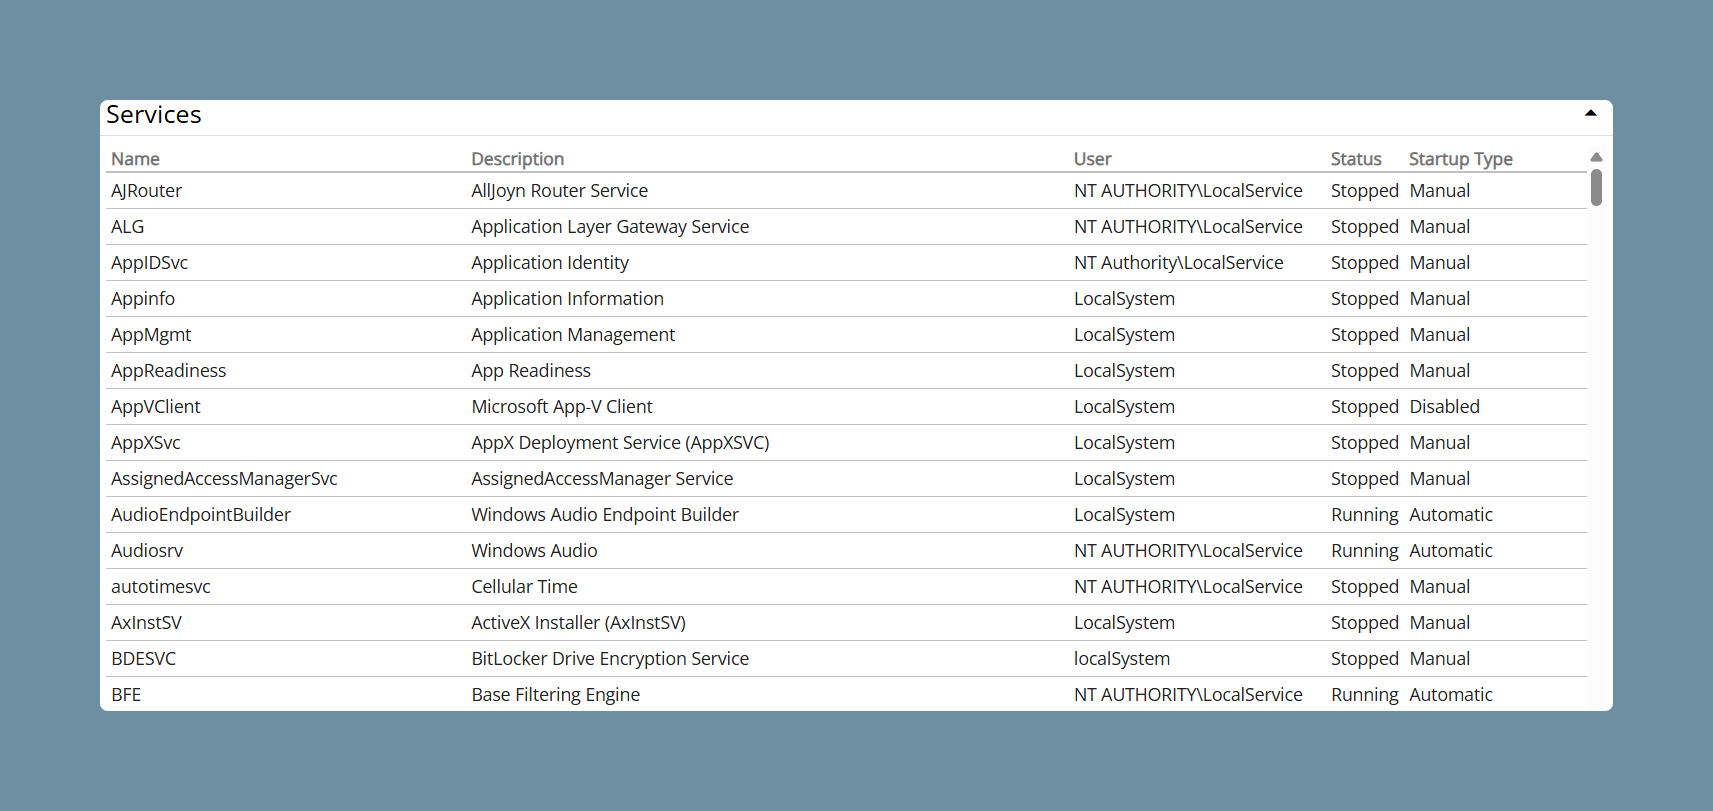1713x811 pixels.
Task: Click the BitLocker Drive Encryption Service description
Action: point(610,659)
